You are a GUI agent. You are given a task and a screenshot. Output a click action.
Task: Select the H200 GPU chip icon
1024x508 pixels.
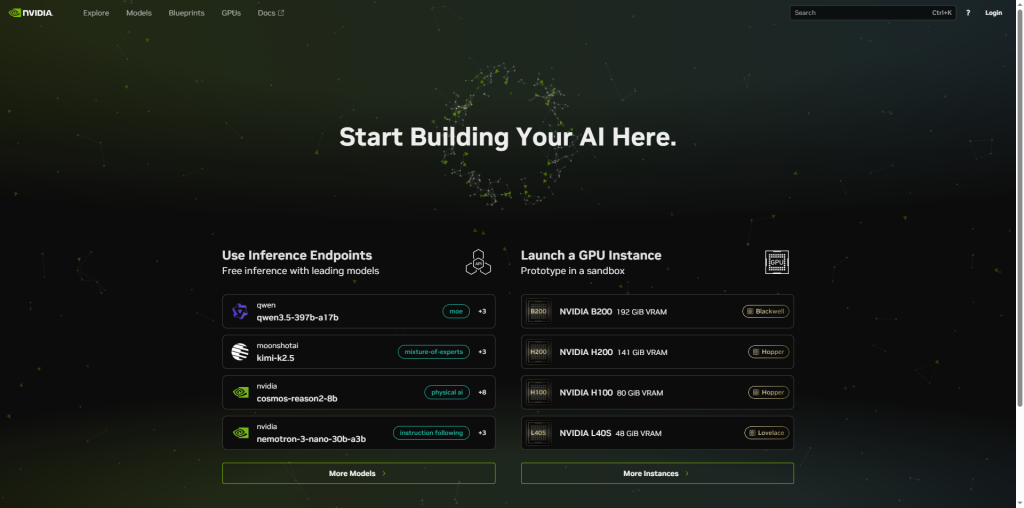coord(538,352)
